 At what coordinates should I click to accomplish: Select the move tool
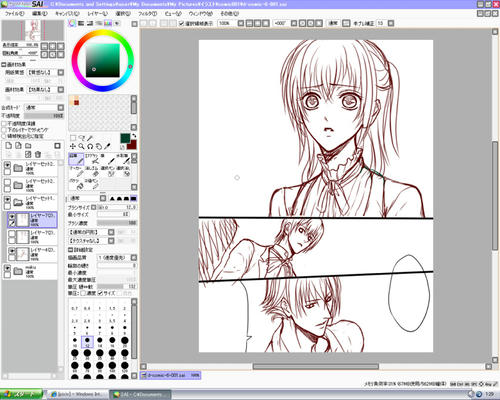tap(73, 146)
